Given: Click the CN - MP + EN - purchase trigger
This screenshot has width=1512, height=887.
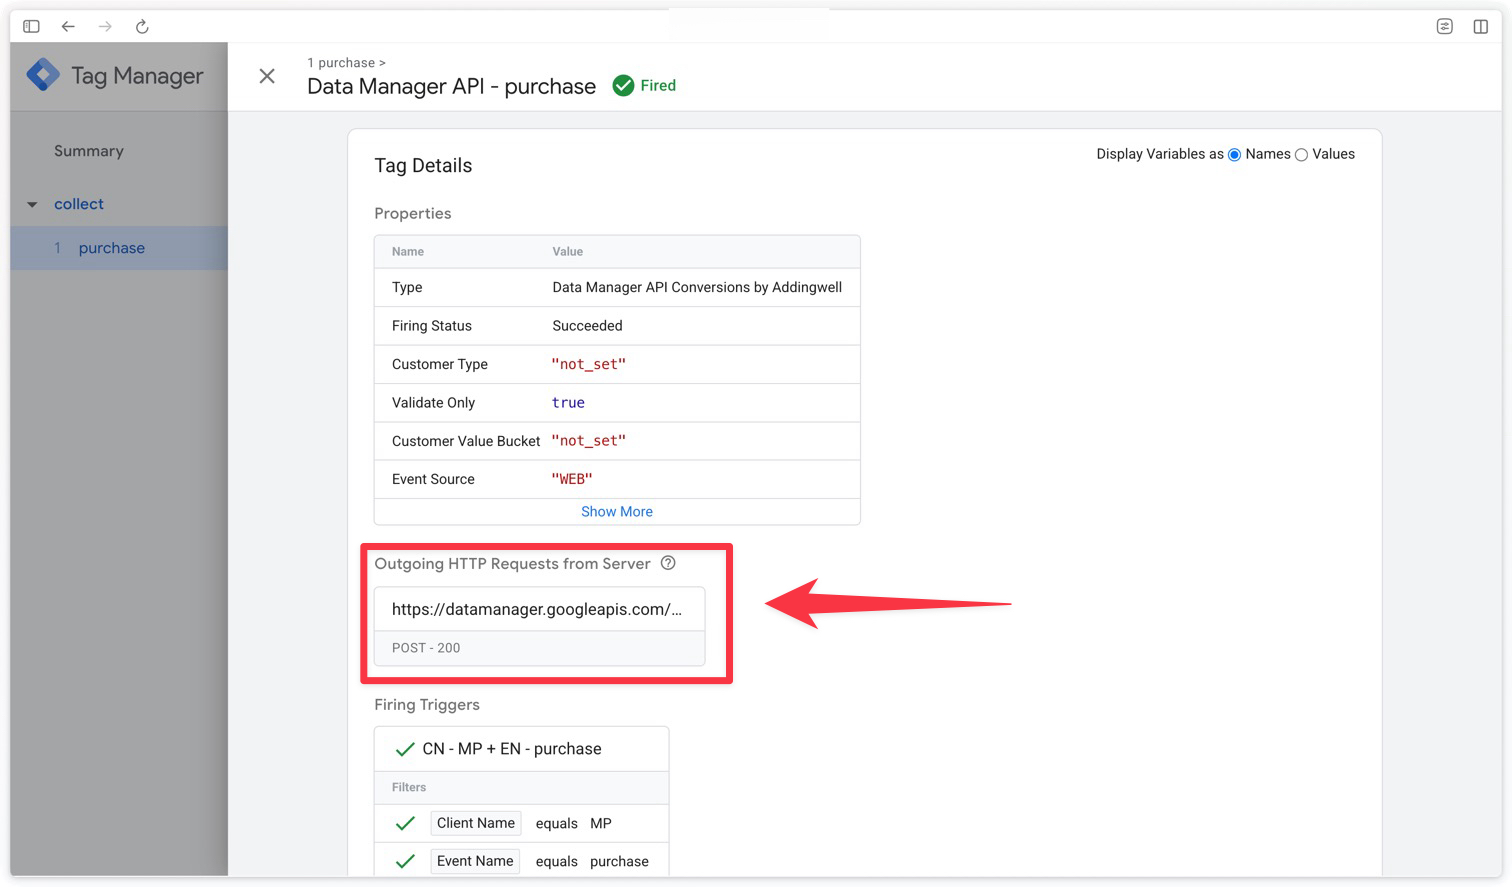Looking at the screenshot, I should 512,749.
